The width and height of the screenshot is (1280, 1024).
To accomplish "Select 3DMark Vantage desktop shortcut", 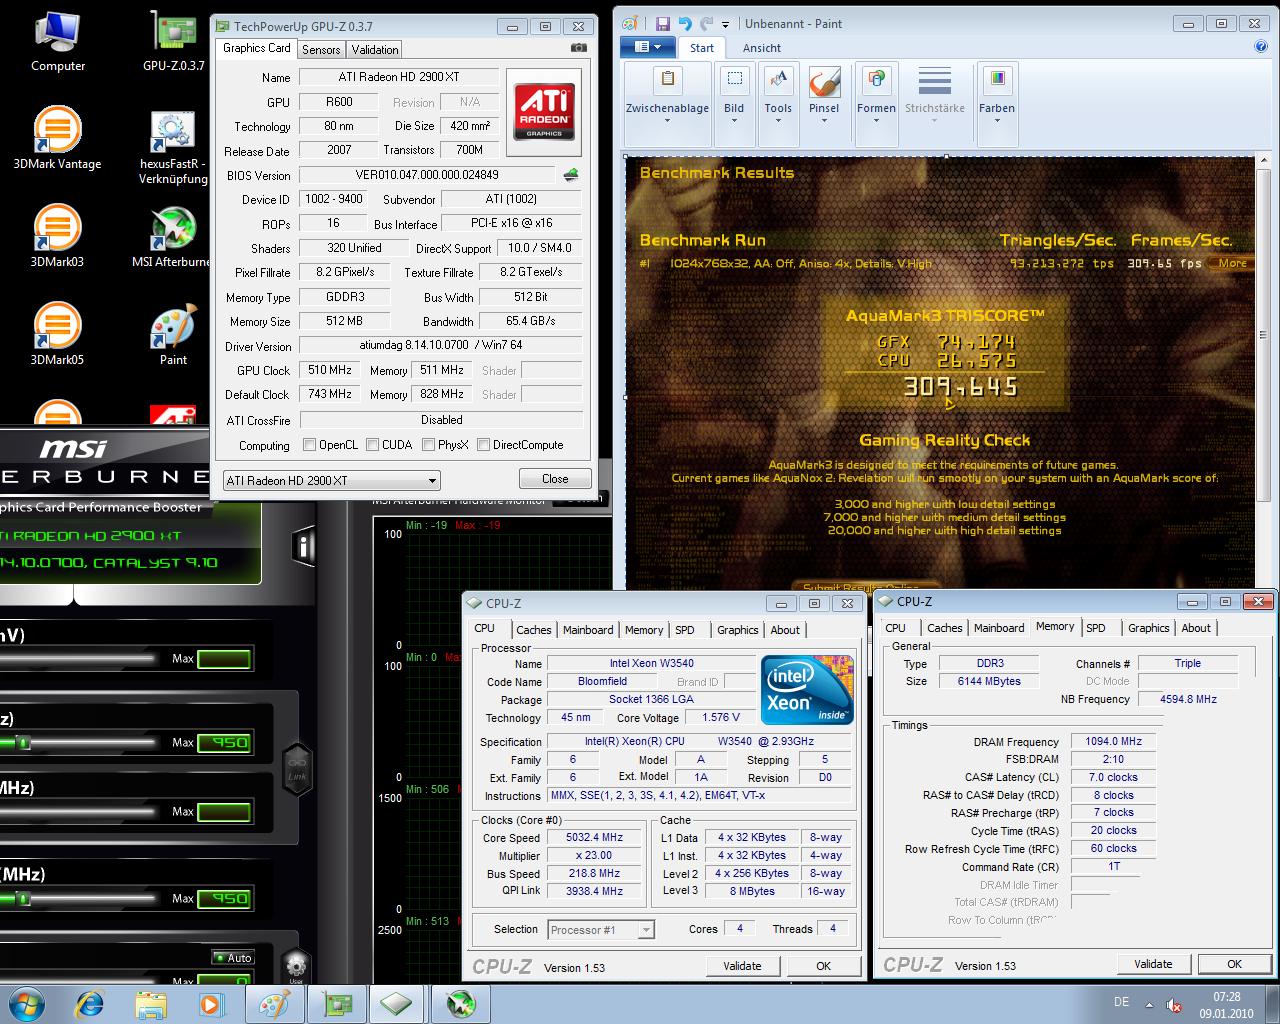I will (58, 140).
